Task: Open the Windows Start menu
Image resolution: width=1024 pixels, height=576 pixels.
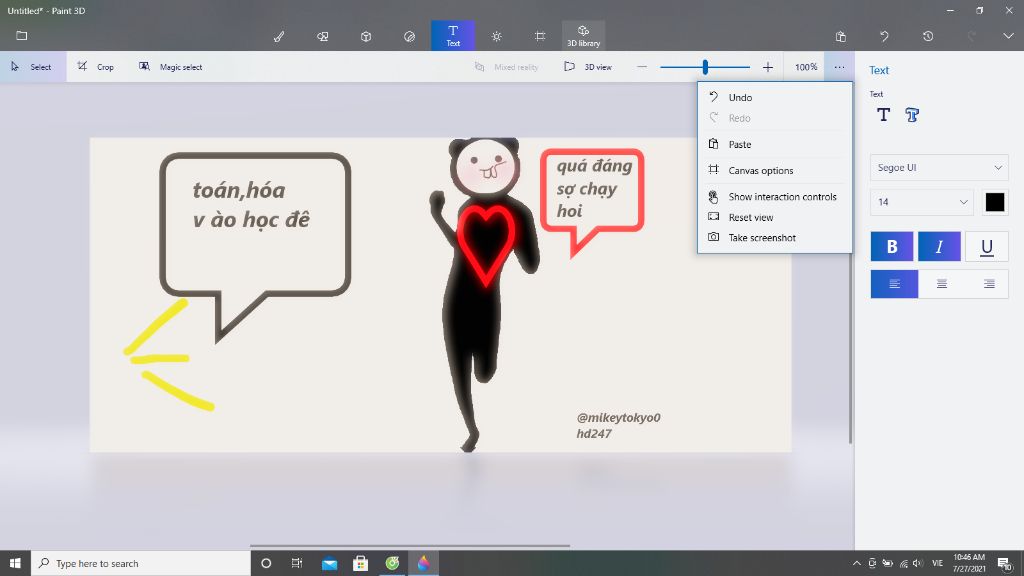Action: pos(15,563)
